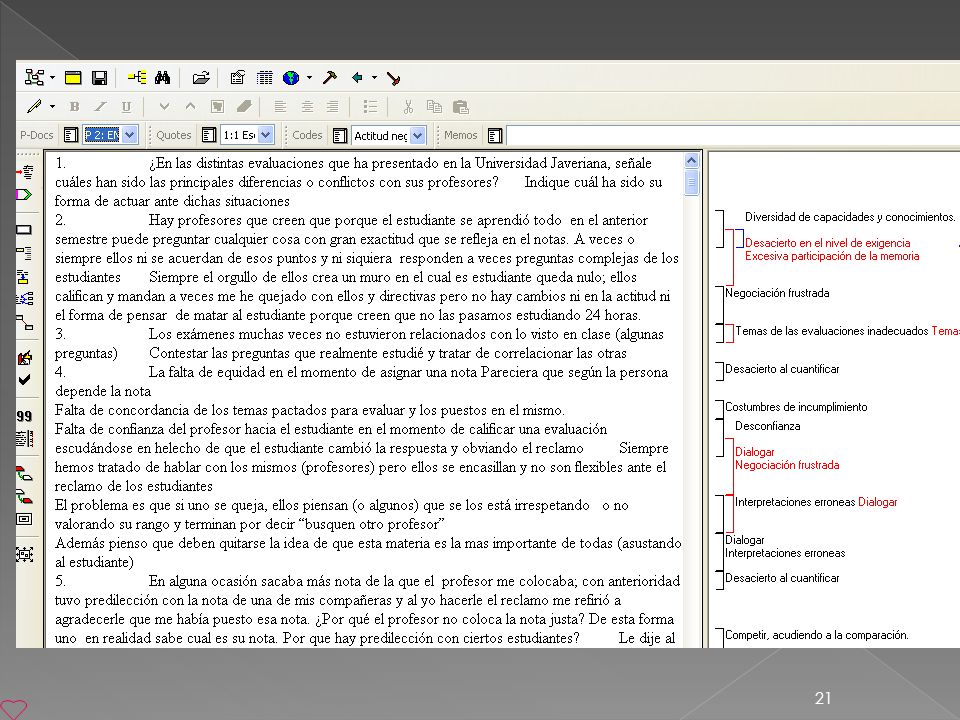
Task: Click the black checkmark sidebar icon
Action: click(x=24, y=380)
